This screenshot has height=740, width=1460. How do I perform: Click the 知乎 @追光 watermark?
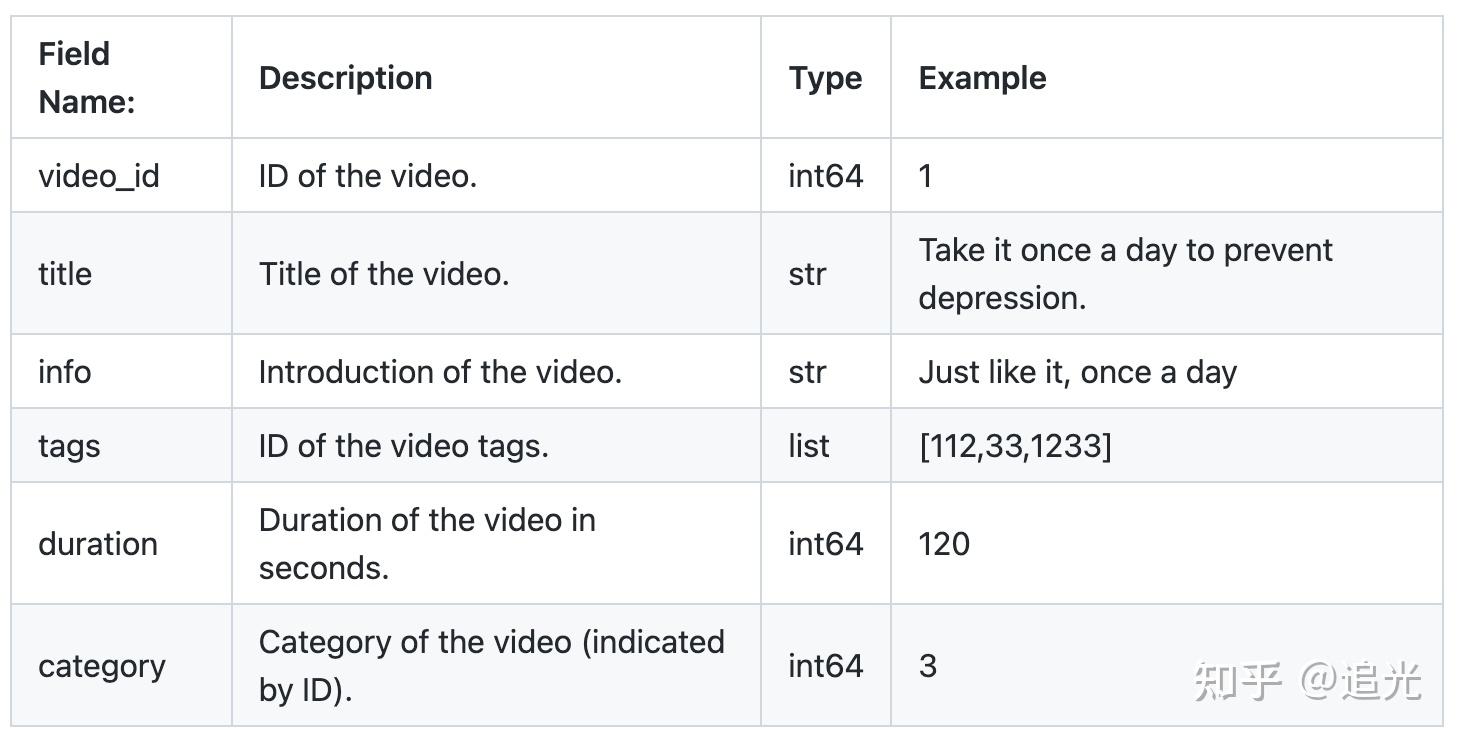click(1307, 681)
